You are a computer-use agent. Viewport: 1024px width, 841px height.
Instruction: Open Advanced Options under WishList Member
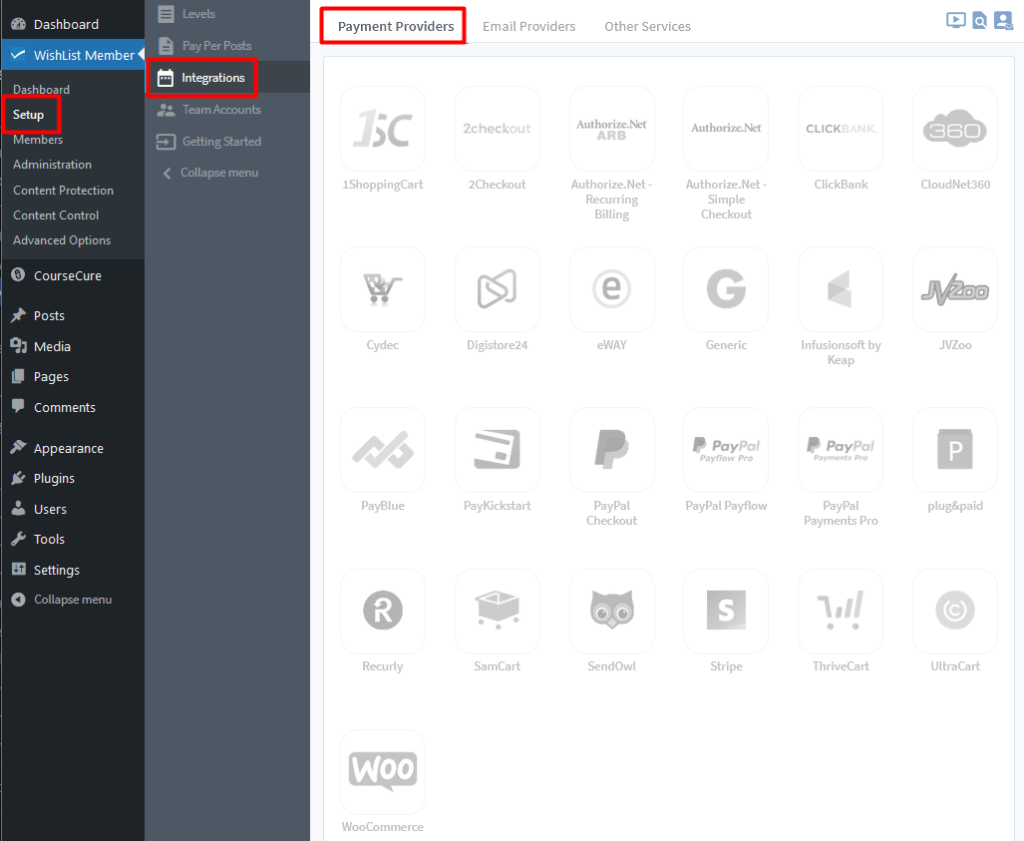(62, 240)
